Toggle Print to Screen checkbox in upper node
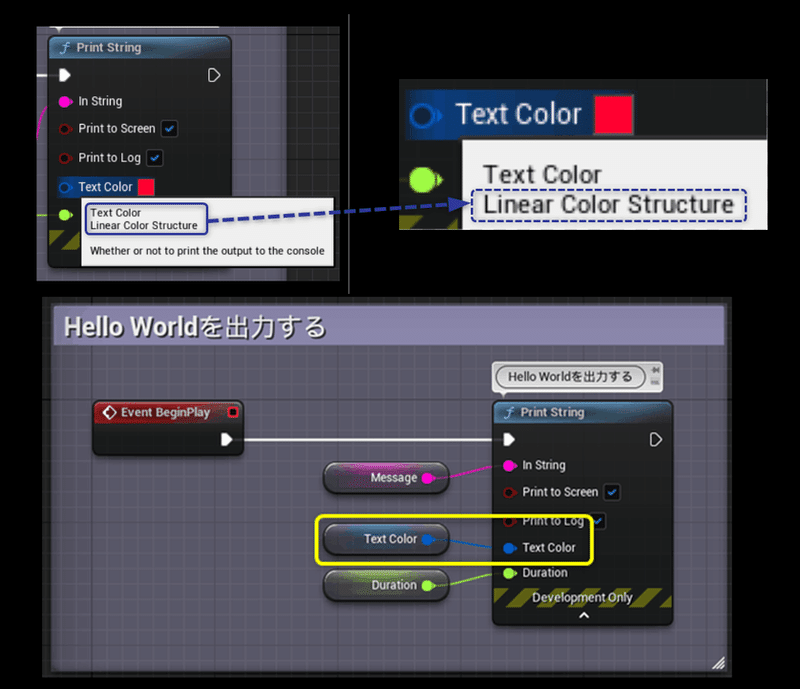Screen dimensions: 800x689 (x=169, y=129)
